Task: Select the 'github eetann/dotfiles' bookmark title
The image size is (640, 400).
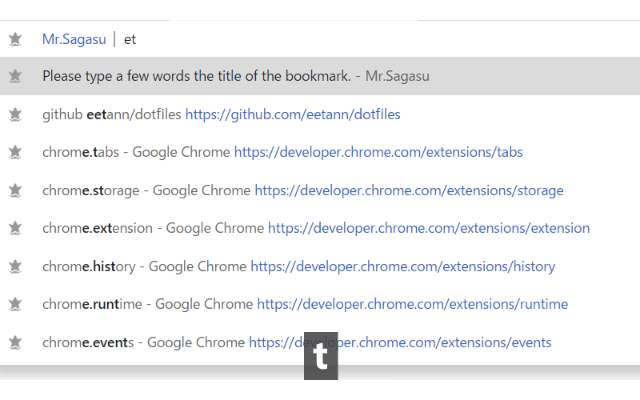Action: click(x=111, y=114)
